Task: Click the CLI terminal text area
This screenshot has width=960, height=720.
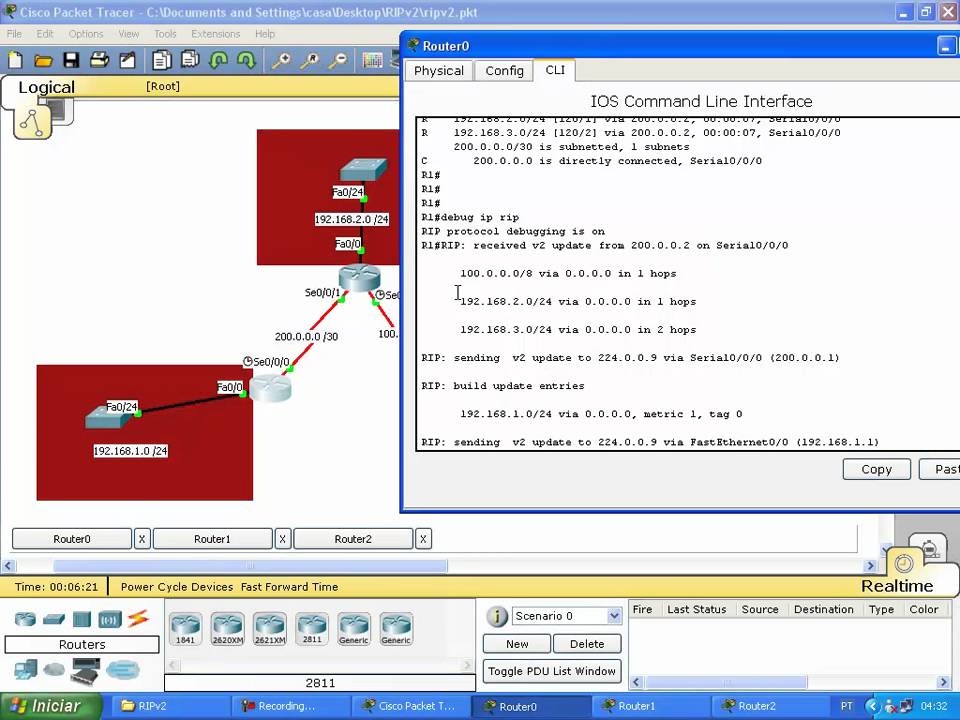Action: coord(688,283)
